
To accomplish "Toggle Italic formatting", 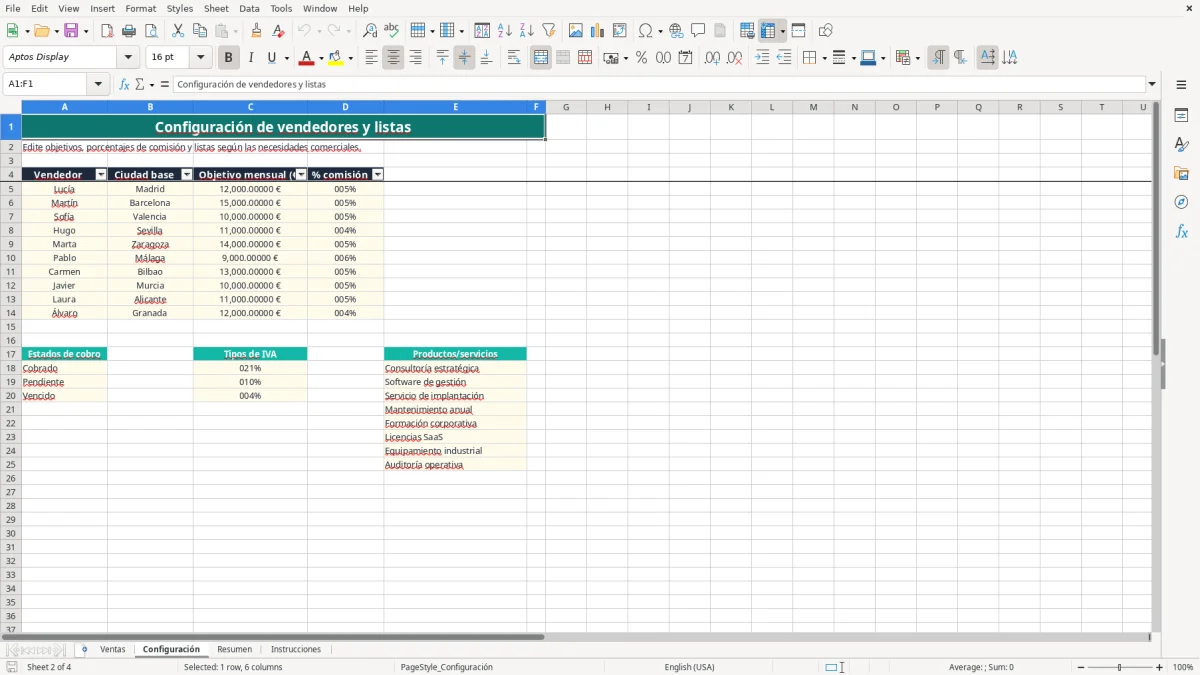I will (x=251, y=58).
